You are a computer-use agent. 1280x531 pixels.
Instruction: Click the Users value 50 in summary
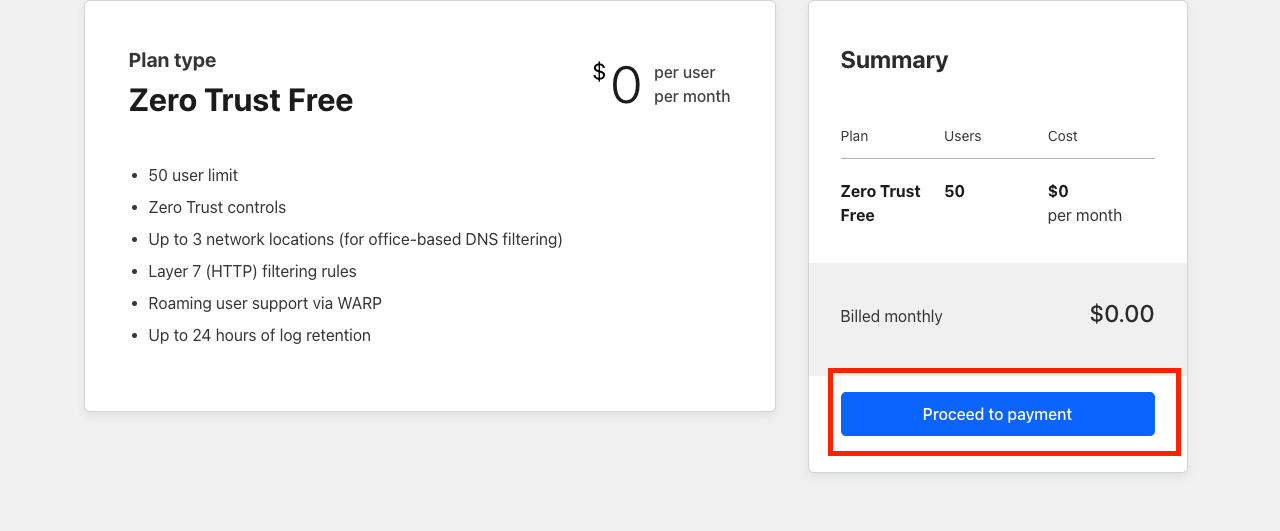954,191
